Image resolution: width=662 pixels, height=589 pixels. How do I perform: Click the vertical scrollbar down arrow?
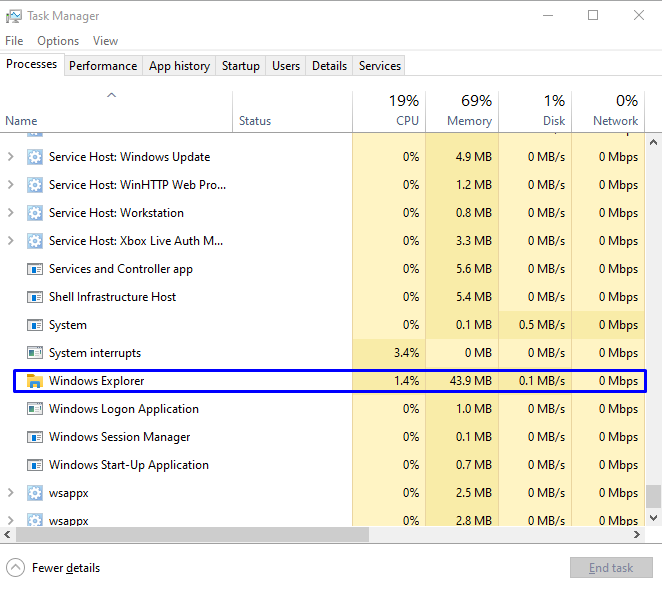coord(653,518)
